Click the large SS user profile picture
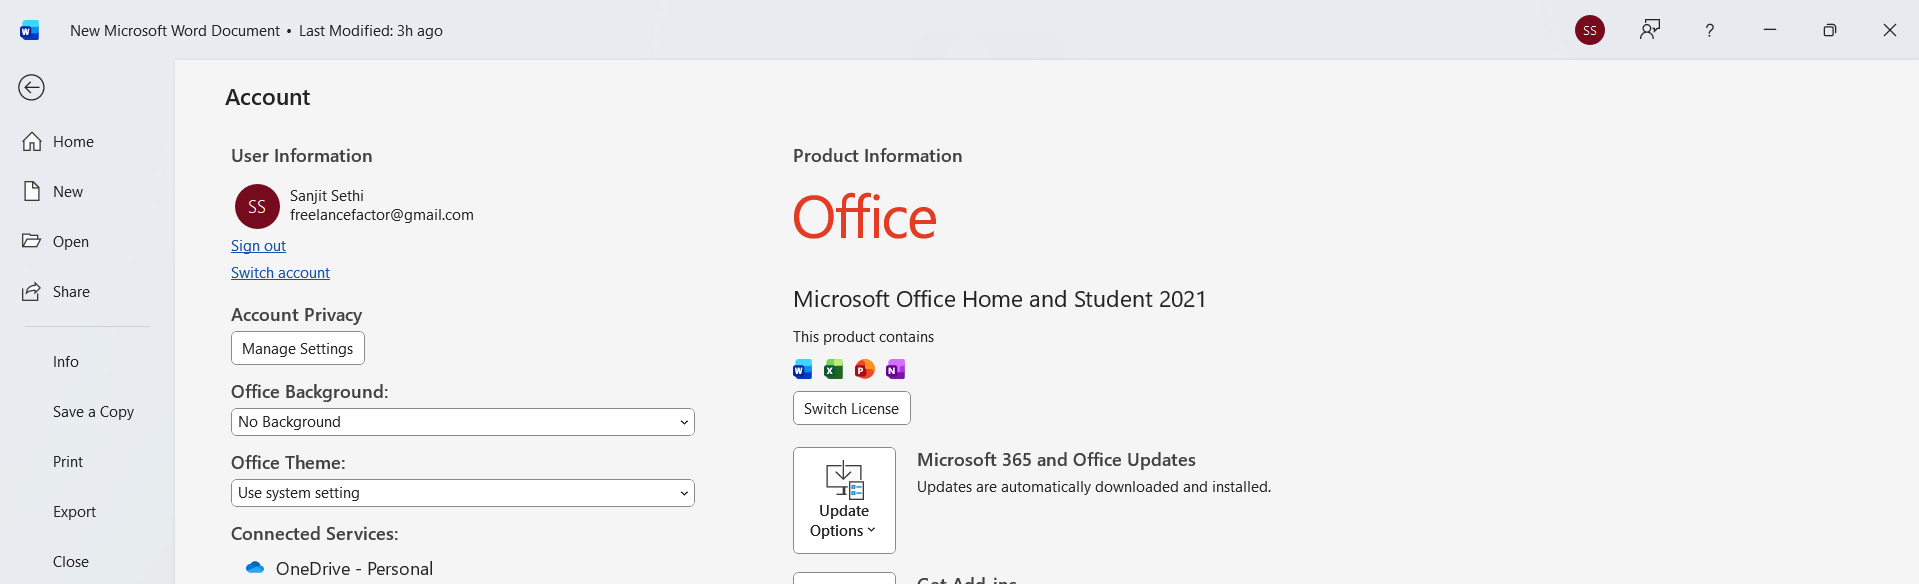 click(x=257, y=206)
